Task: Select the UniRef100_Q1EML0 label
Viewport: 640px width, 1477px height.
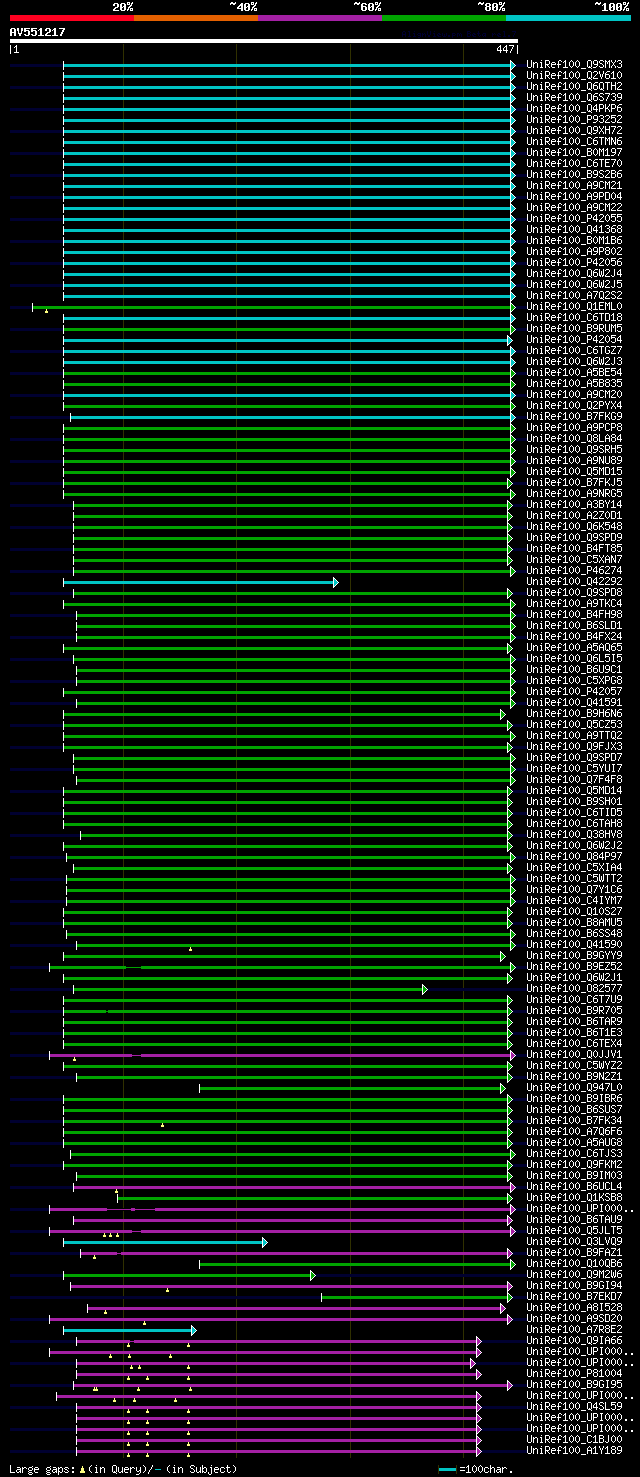Action: point(574,306)
